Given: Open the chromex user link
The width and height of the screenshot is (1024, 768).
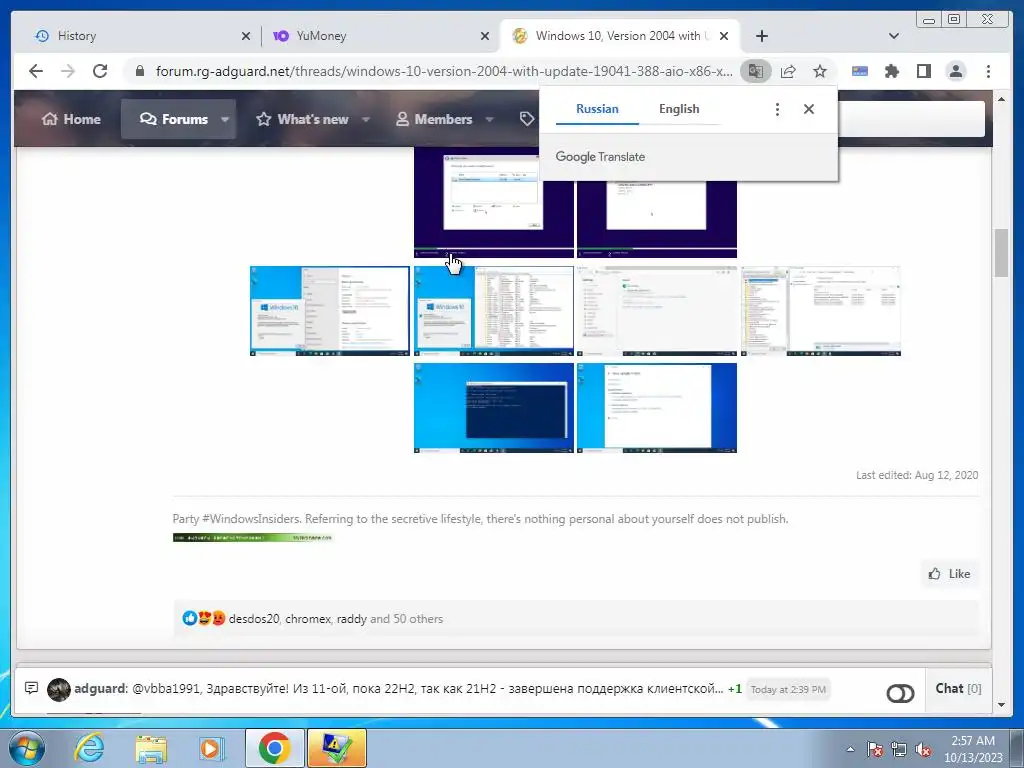Looking at the screenshot, I should click(308, 618).
